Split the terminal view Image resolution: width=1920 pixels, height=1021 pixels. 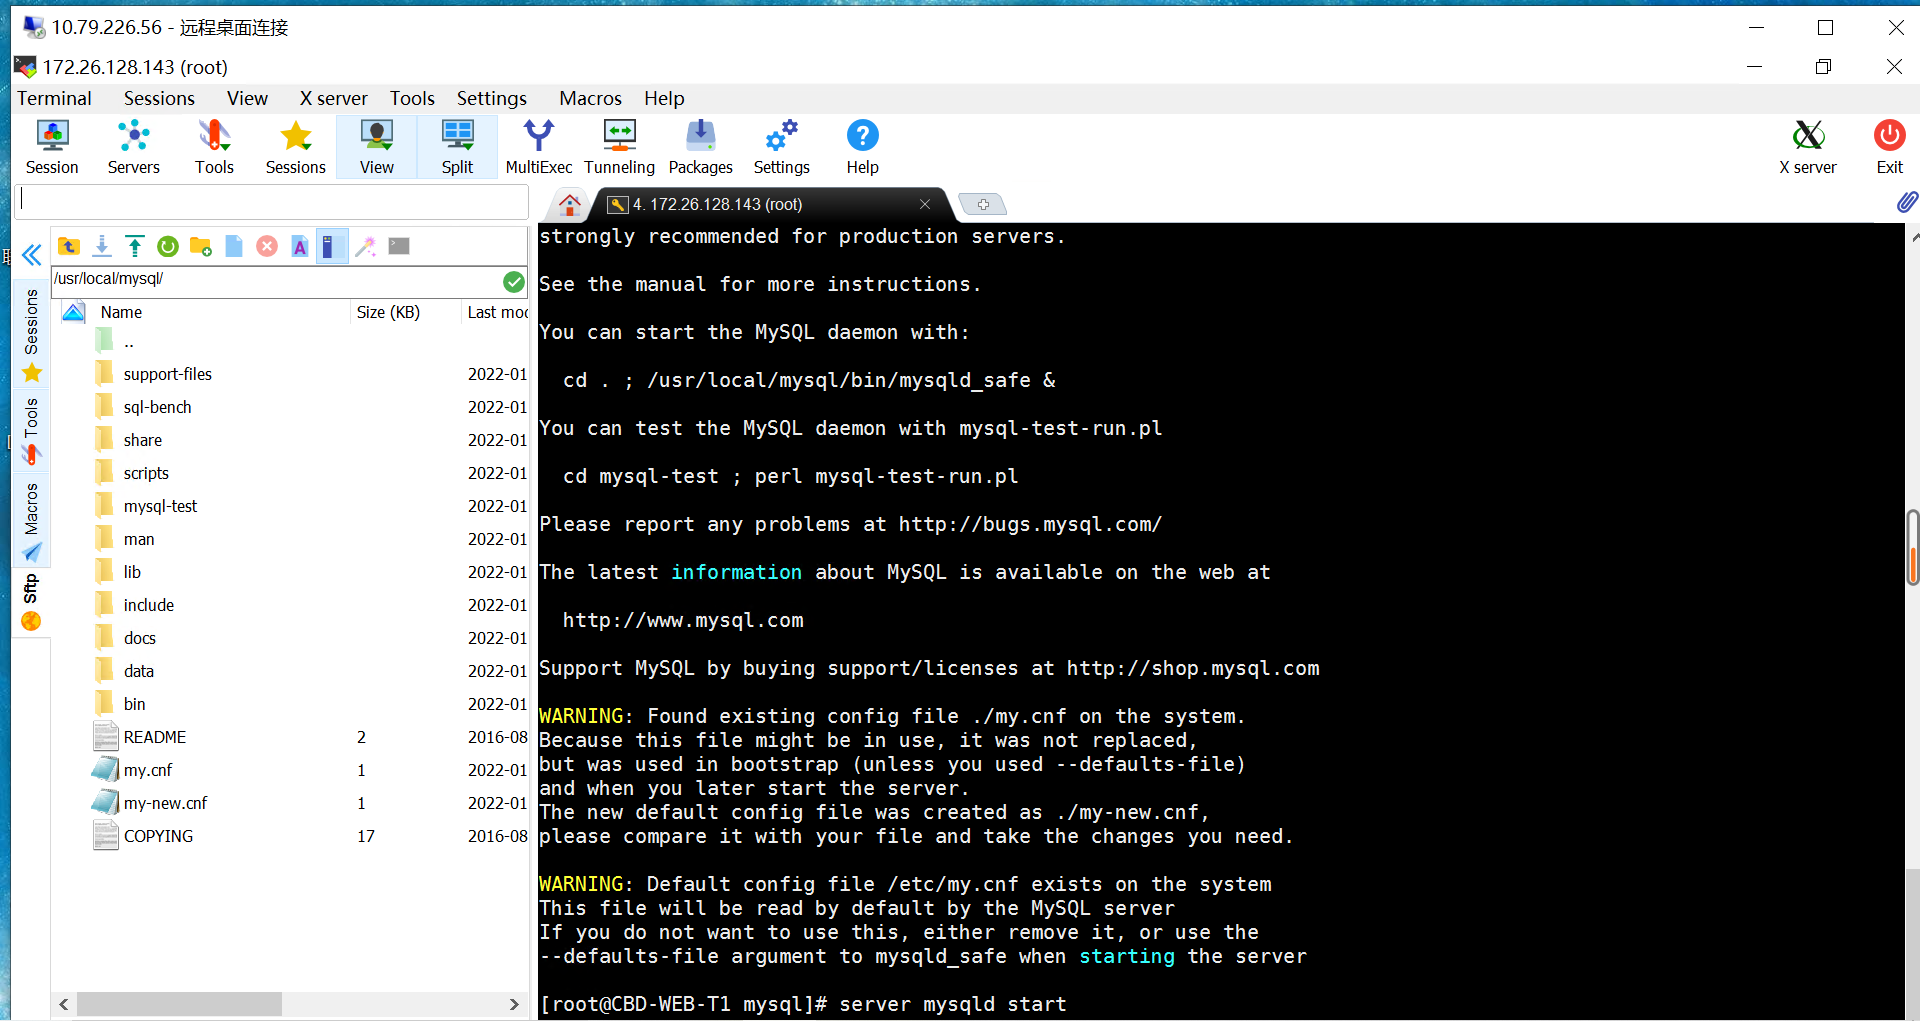point(457,146)
